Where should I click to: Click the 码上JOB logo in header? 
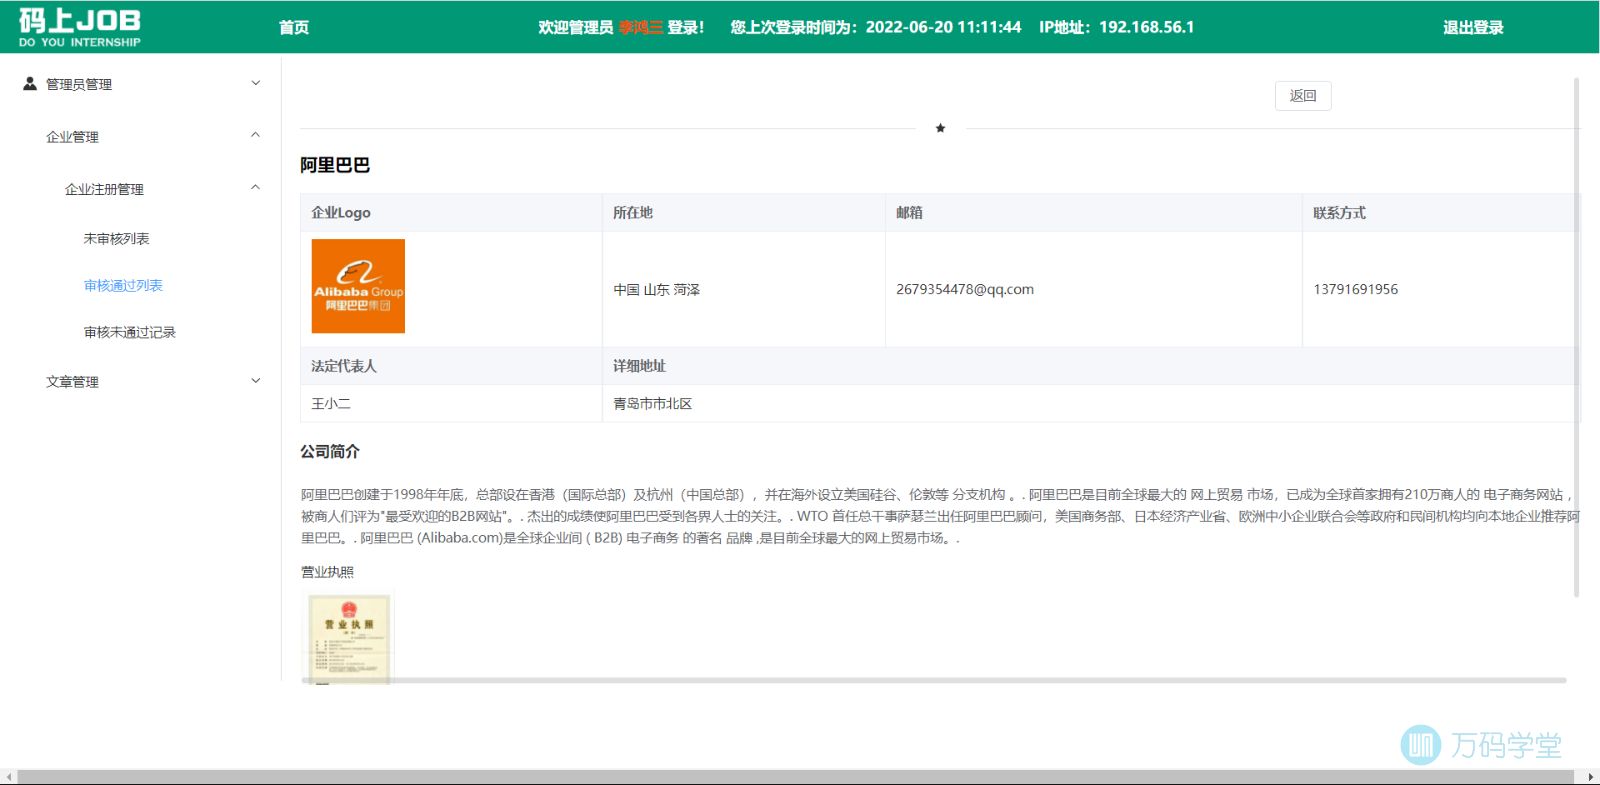coord(80,27)
